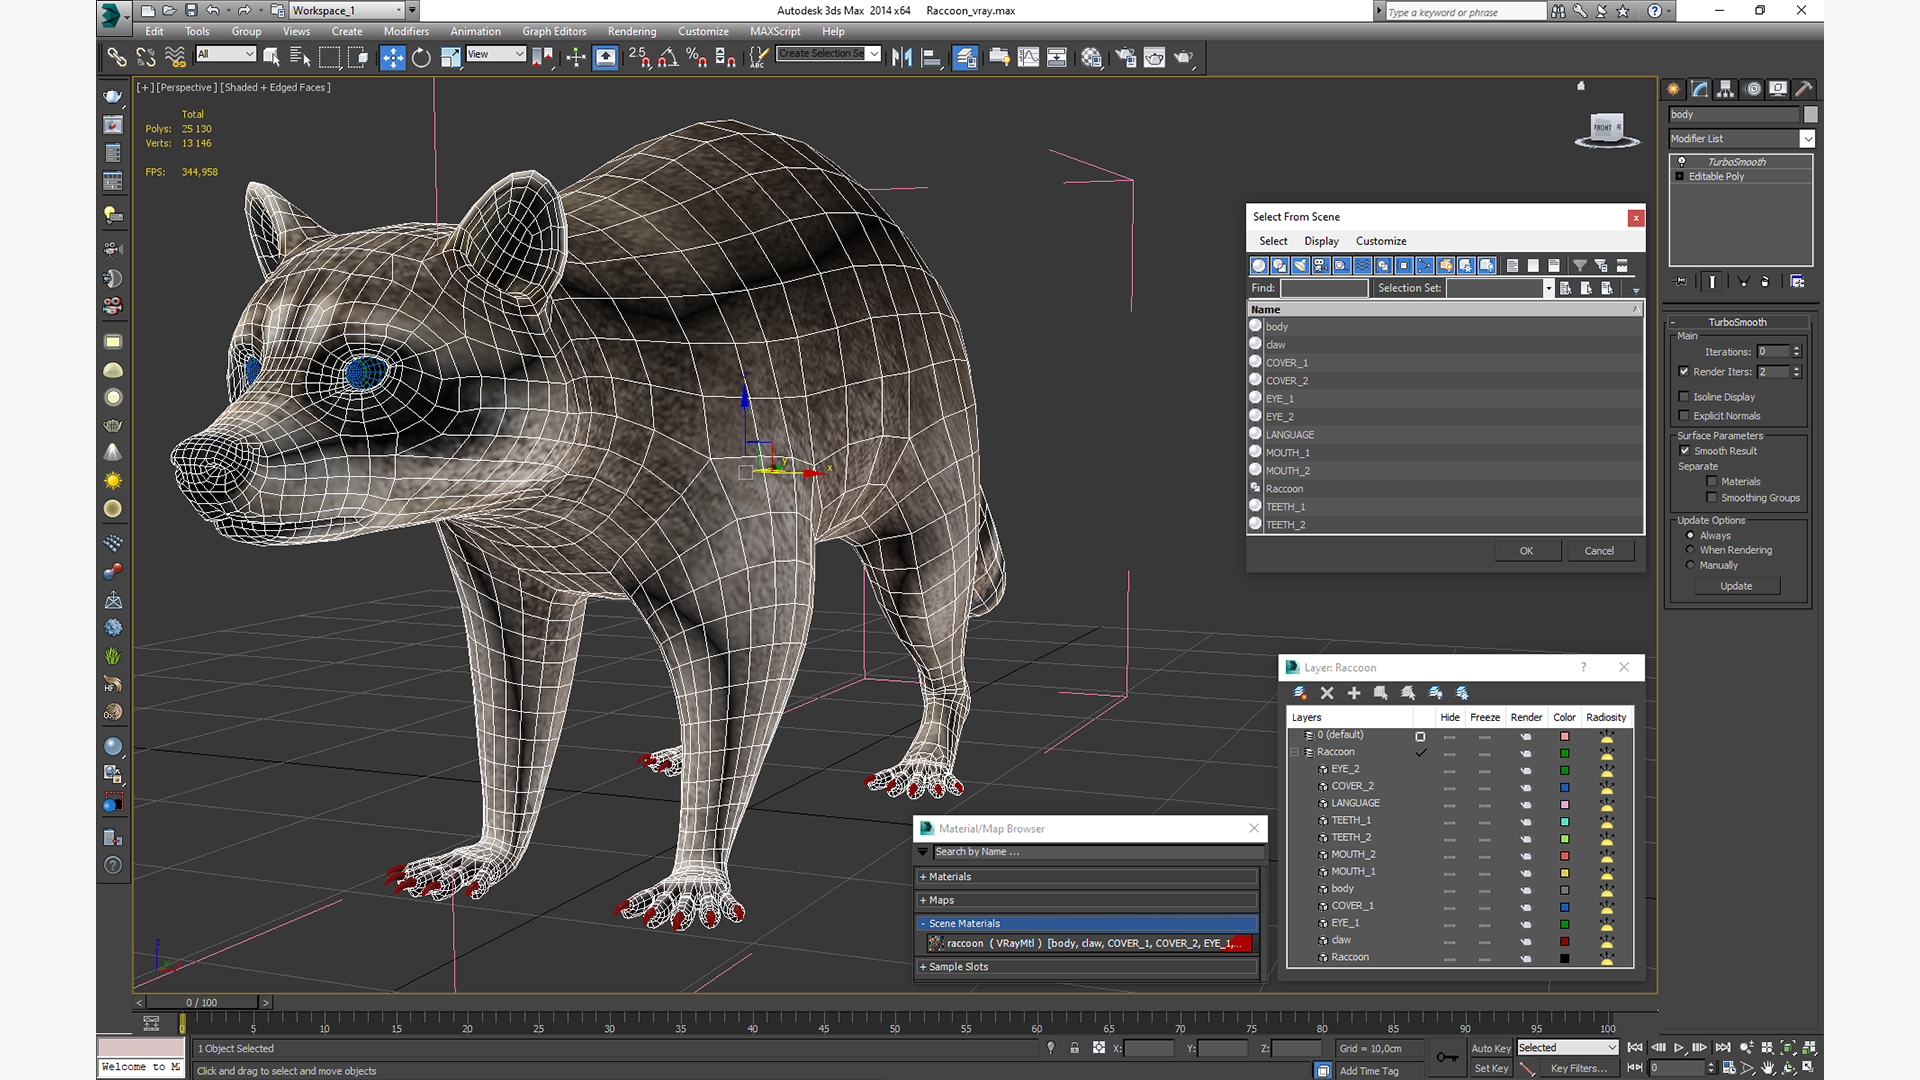Click the MOUTH_1 layer yellow color swatch
The image size is (1920, 1080).
[1565, 873]
